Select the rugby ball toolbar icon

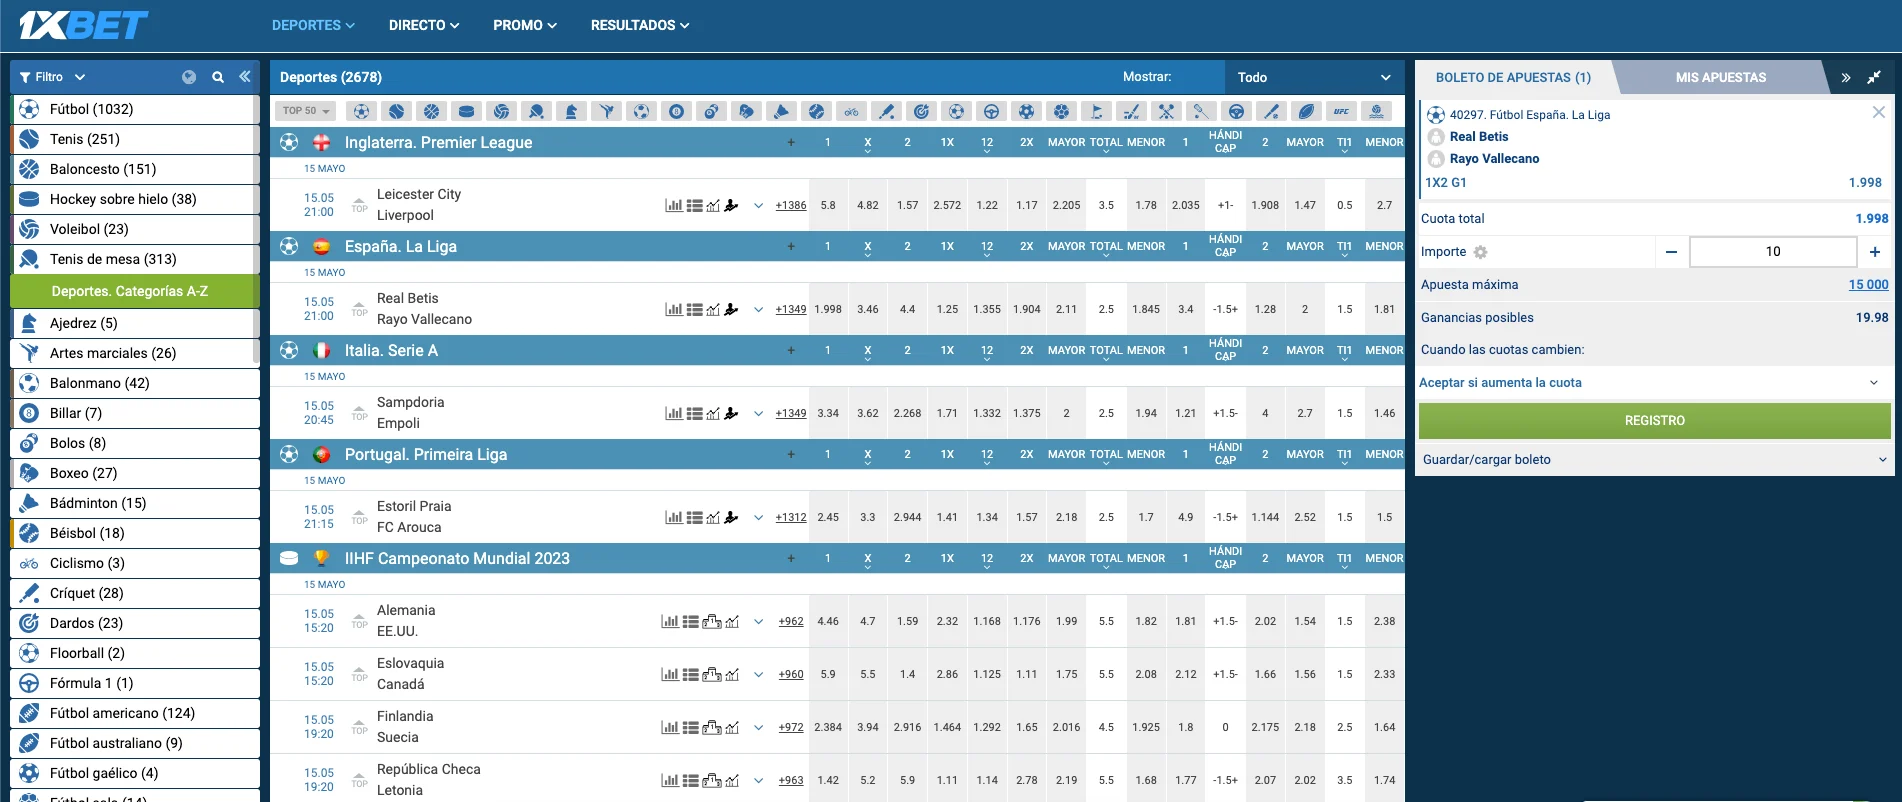coord(1306,111)
